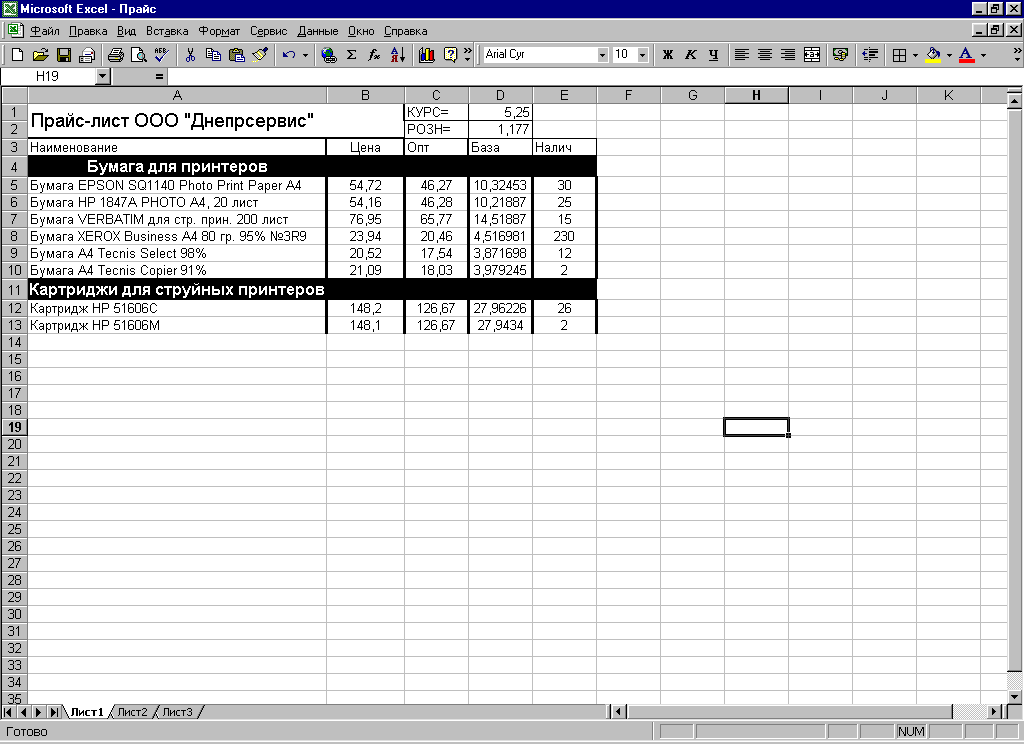The width and height of the screenshot is (1024, 744).
Task: Select cell Картридж HP 51606C
Action: 177,308
